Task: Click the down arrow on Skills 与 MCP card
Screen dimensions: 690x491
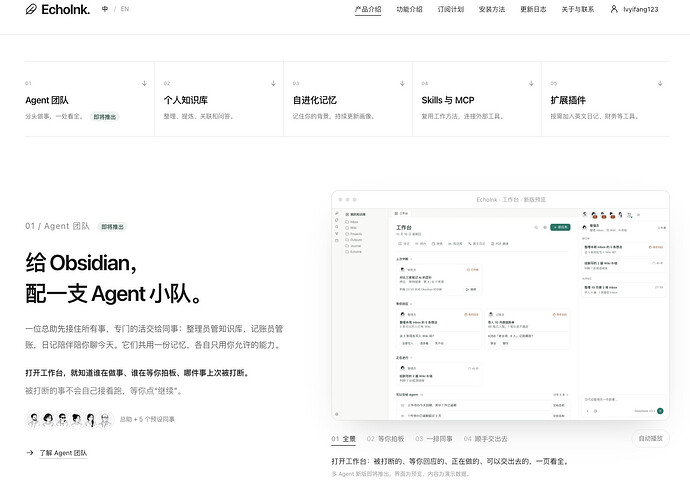Action: [x=531, y=83]
